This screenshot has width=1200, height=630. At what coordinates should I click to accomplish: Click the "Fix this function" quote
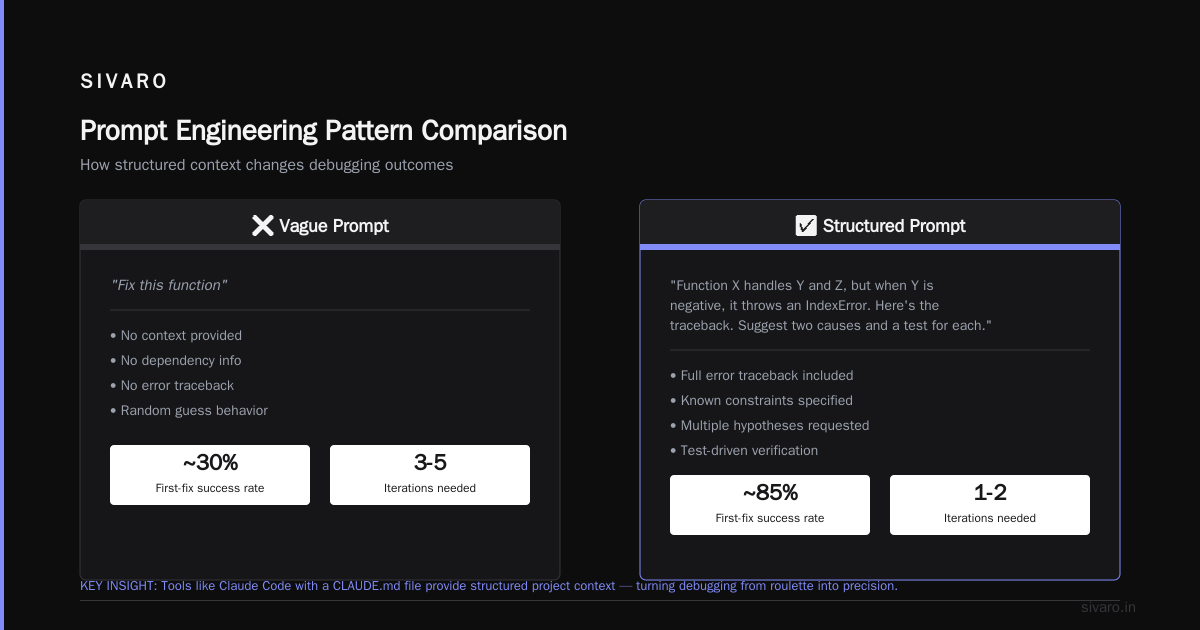click(169, 285)
